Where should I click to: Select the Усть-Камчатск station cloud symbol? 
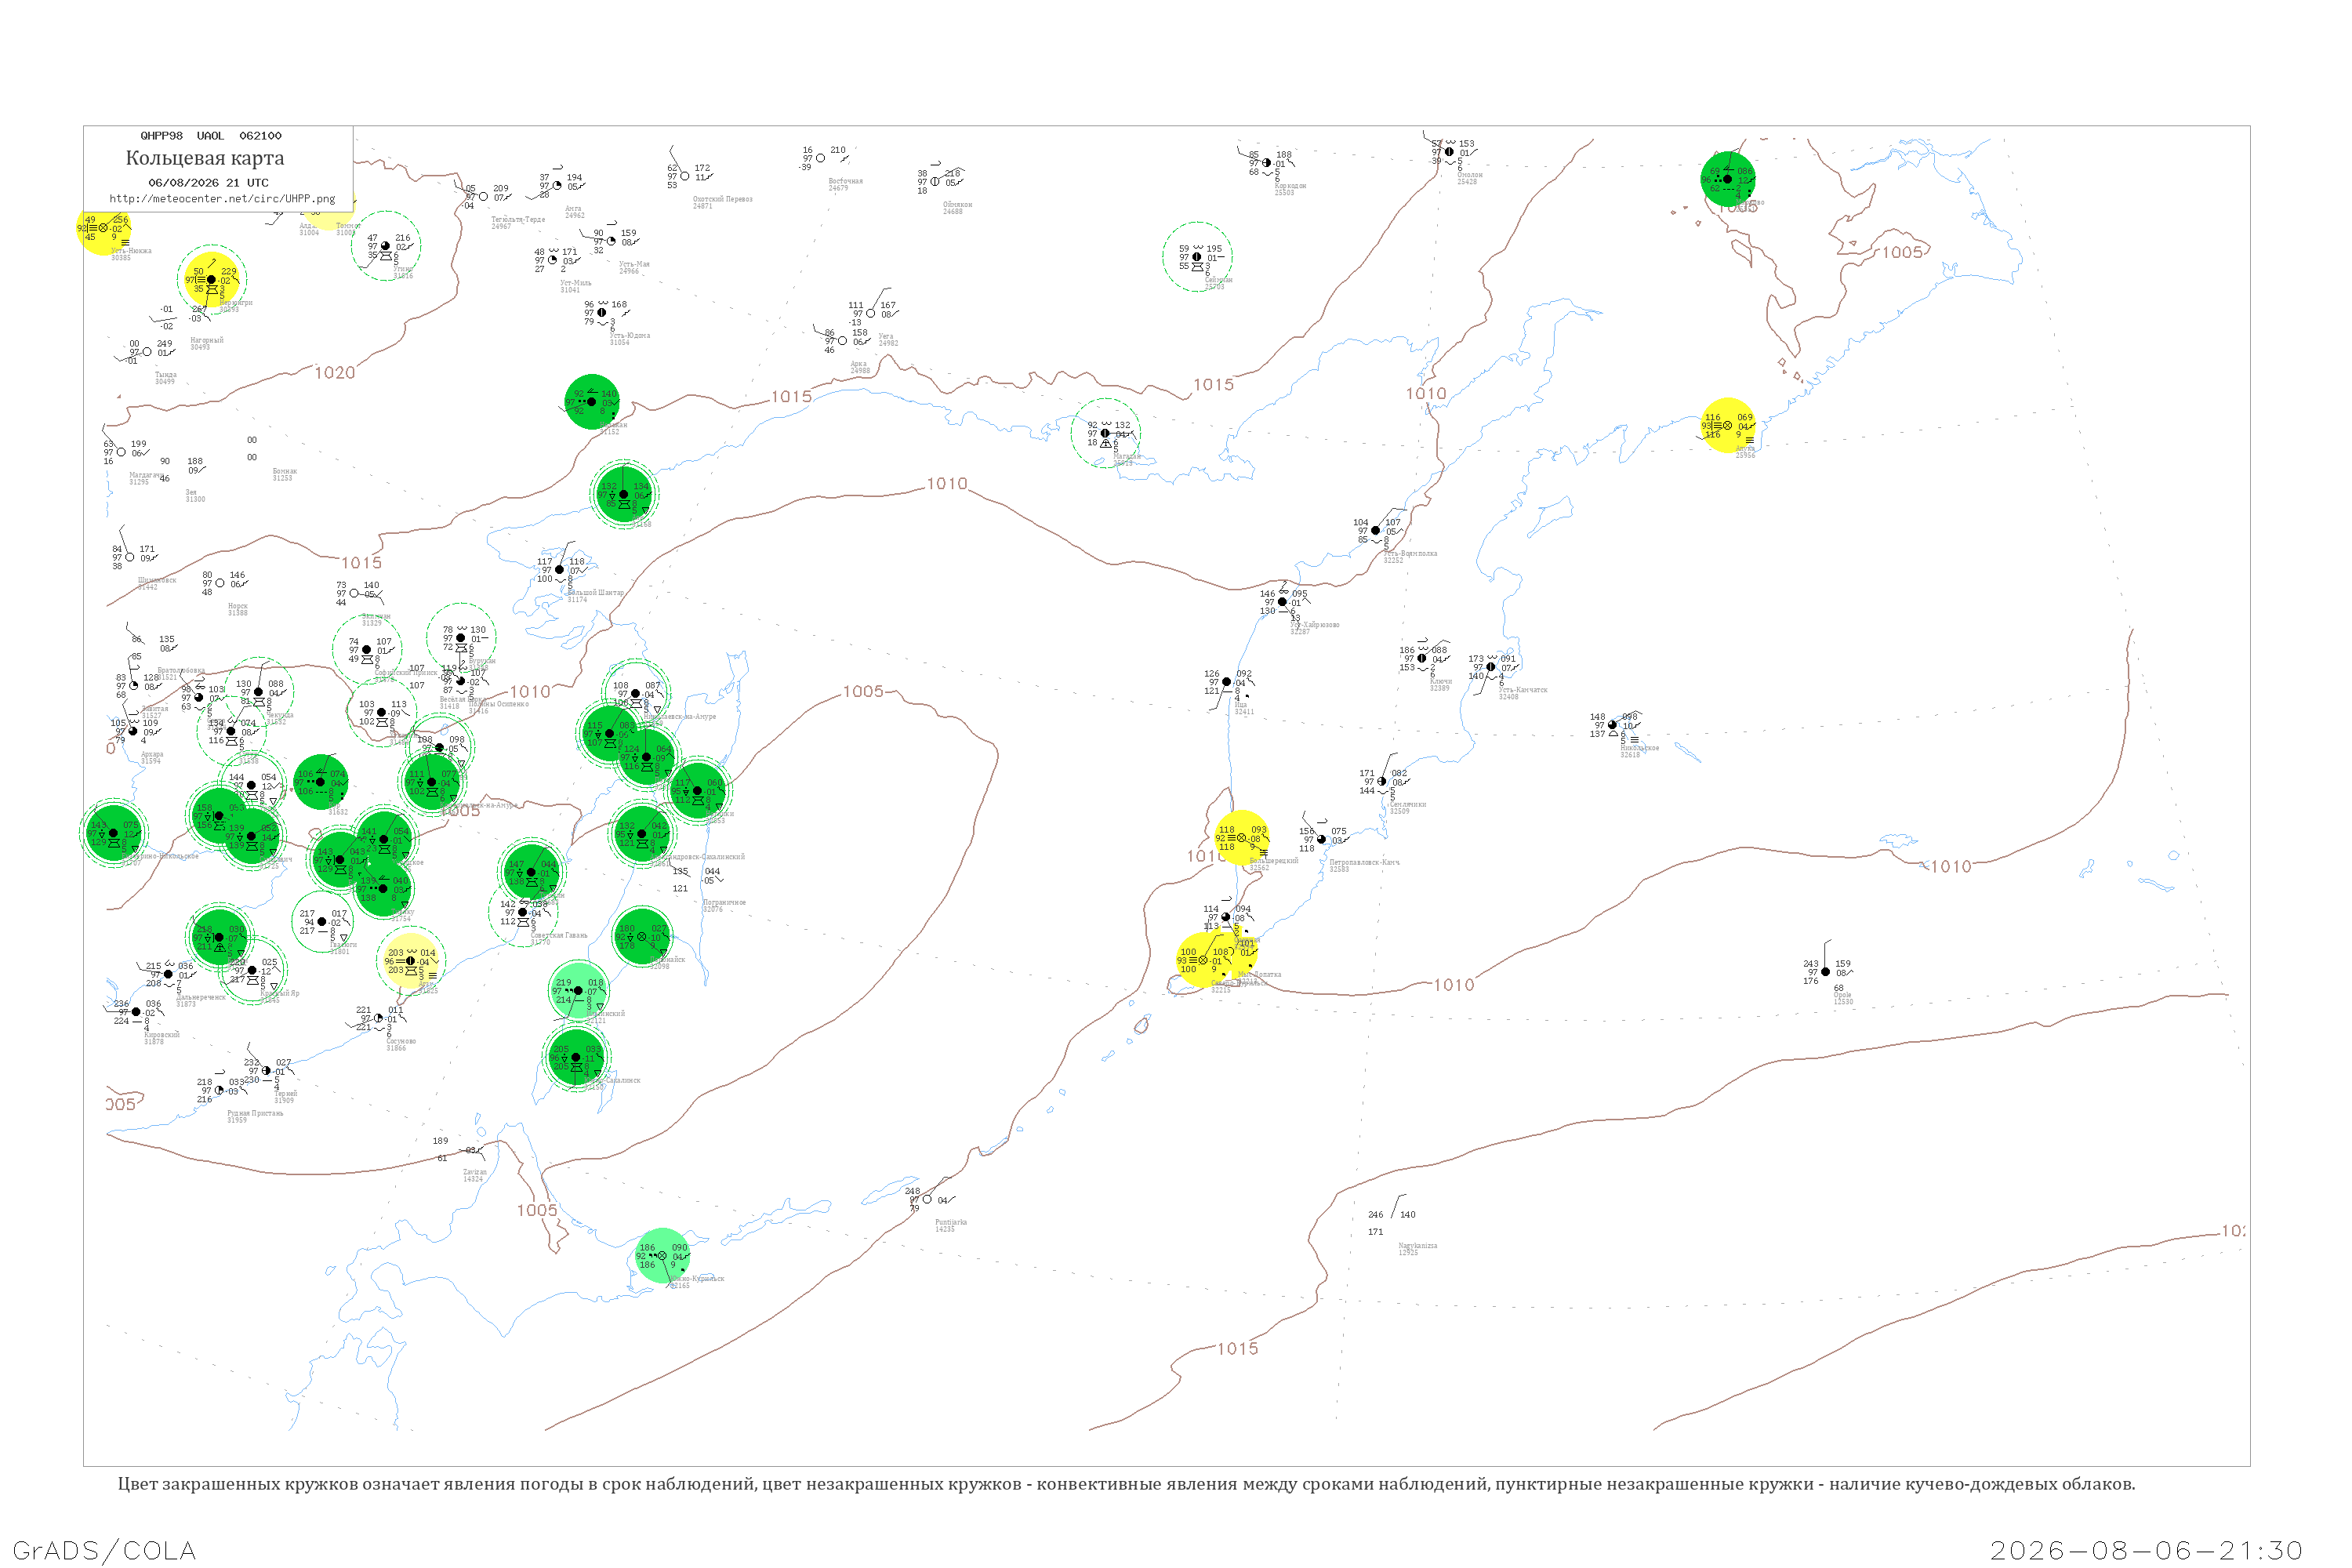point(1491,667)
